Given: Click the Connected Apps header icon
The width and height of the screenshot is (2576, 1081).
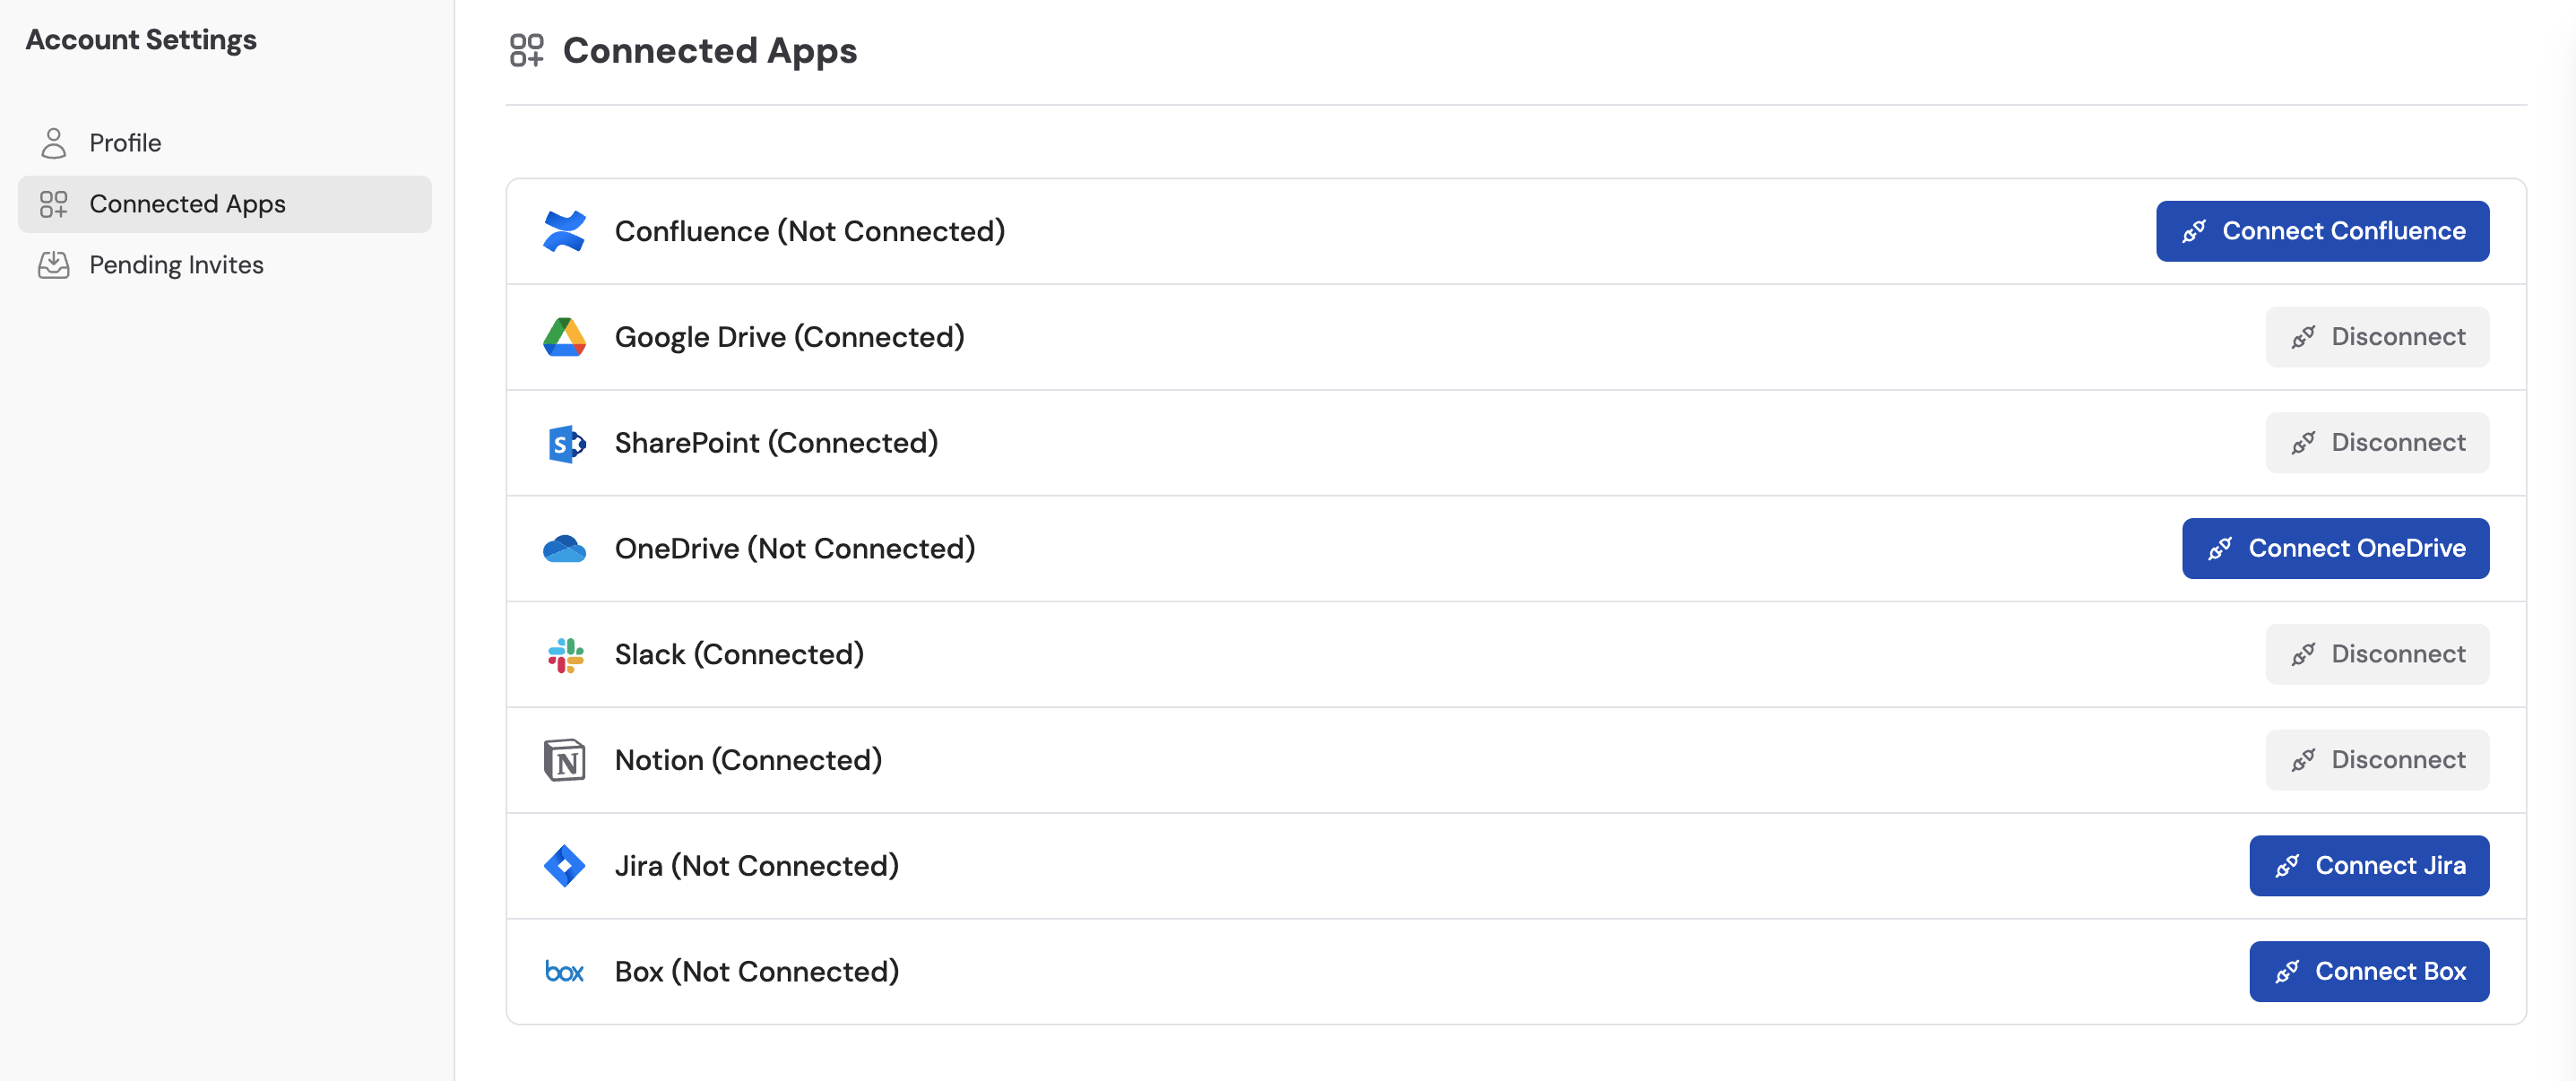Looking at the screenshot, I should [x=527, y=49].
